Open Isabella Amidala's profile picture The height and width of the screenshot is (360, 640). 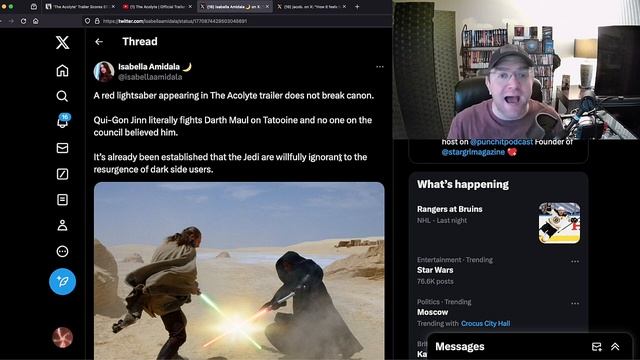[104, 71]
